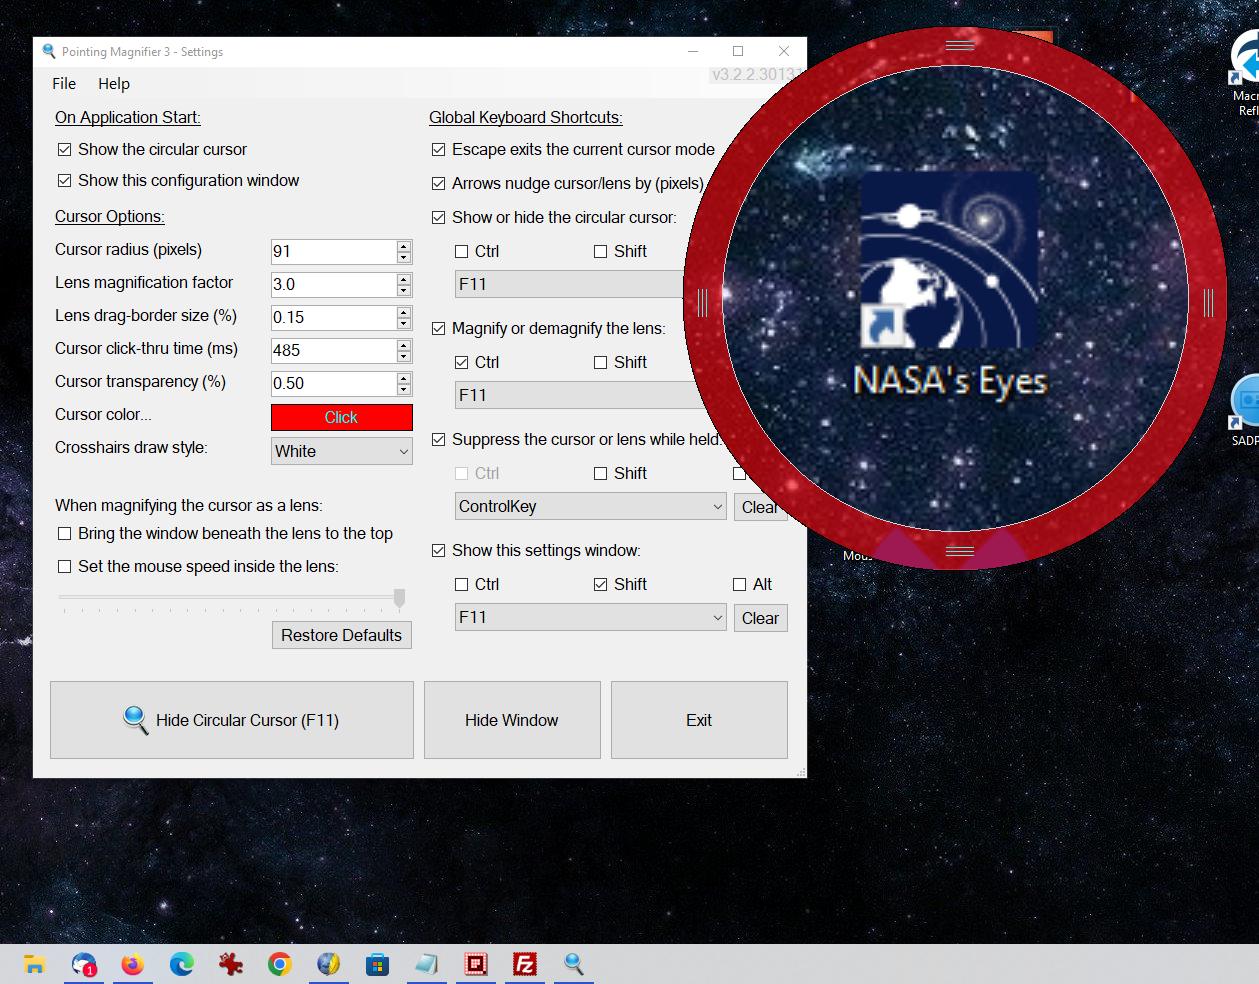Image resolution: width=1259 pixels, height=984 pixels.
Task: Open the red square app in taskbar
Action: pos(475,964)
